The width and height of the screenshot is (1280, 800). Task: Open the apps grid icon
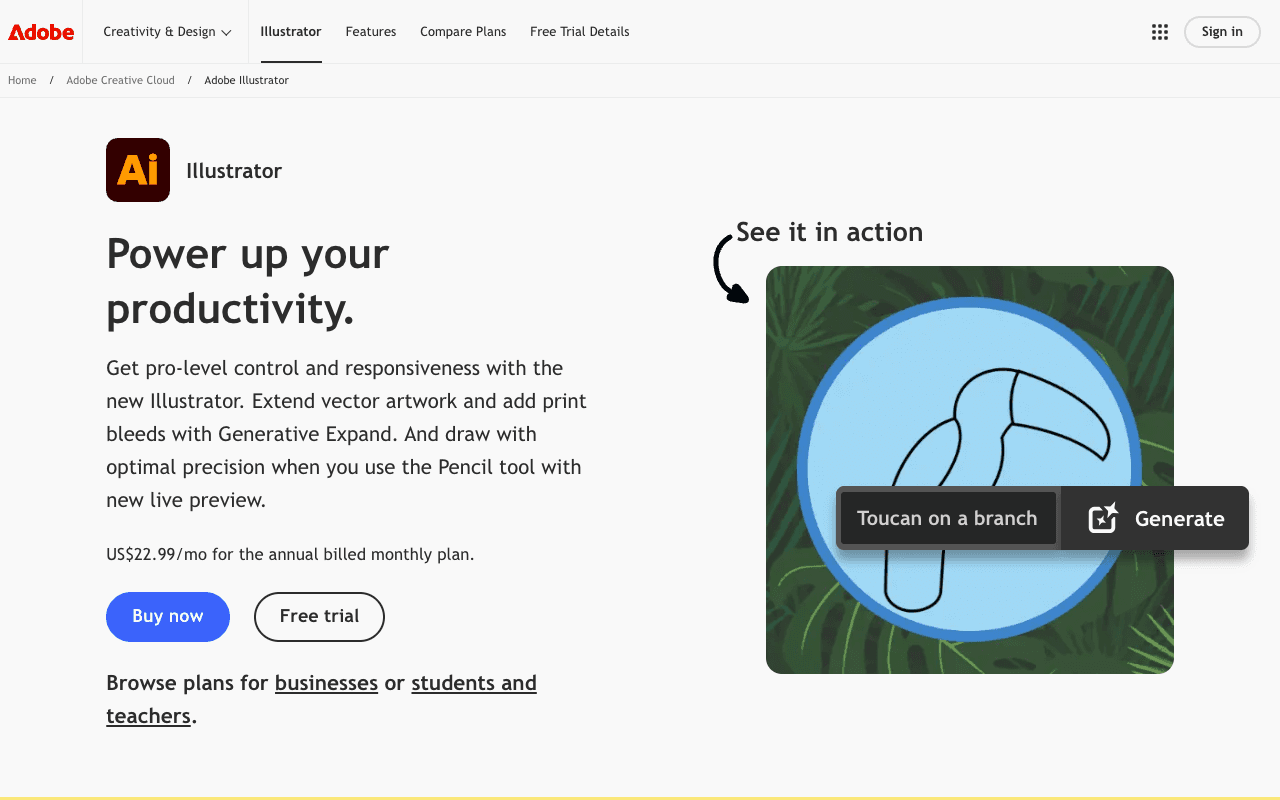coord(1160,32)
